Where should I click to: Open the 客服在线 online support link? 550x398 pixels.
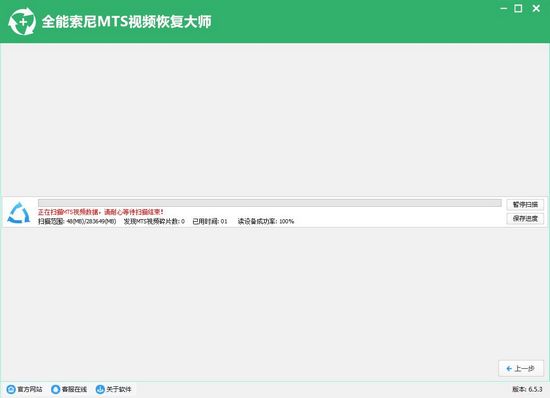pos(69,389)
